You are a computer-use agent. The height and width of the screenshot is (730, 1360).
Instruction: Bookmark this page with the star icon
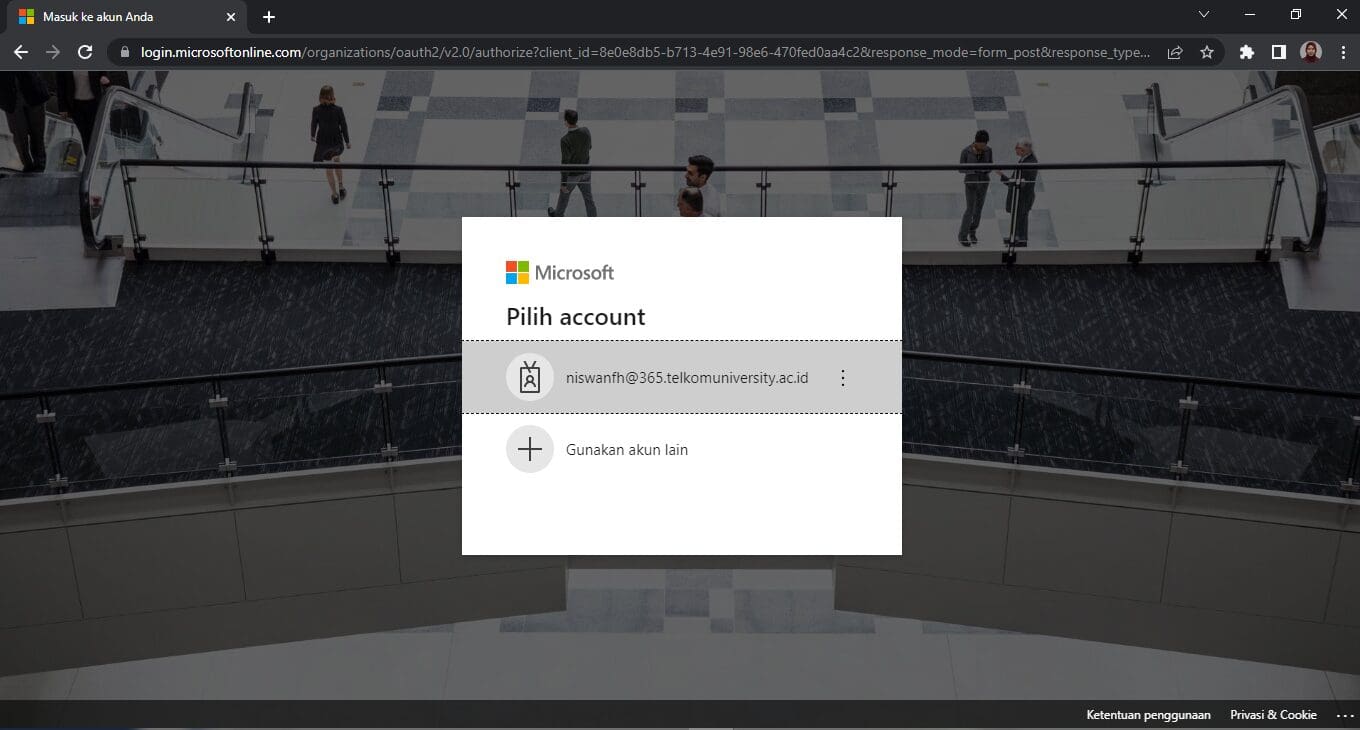[x=1207, y=52]
